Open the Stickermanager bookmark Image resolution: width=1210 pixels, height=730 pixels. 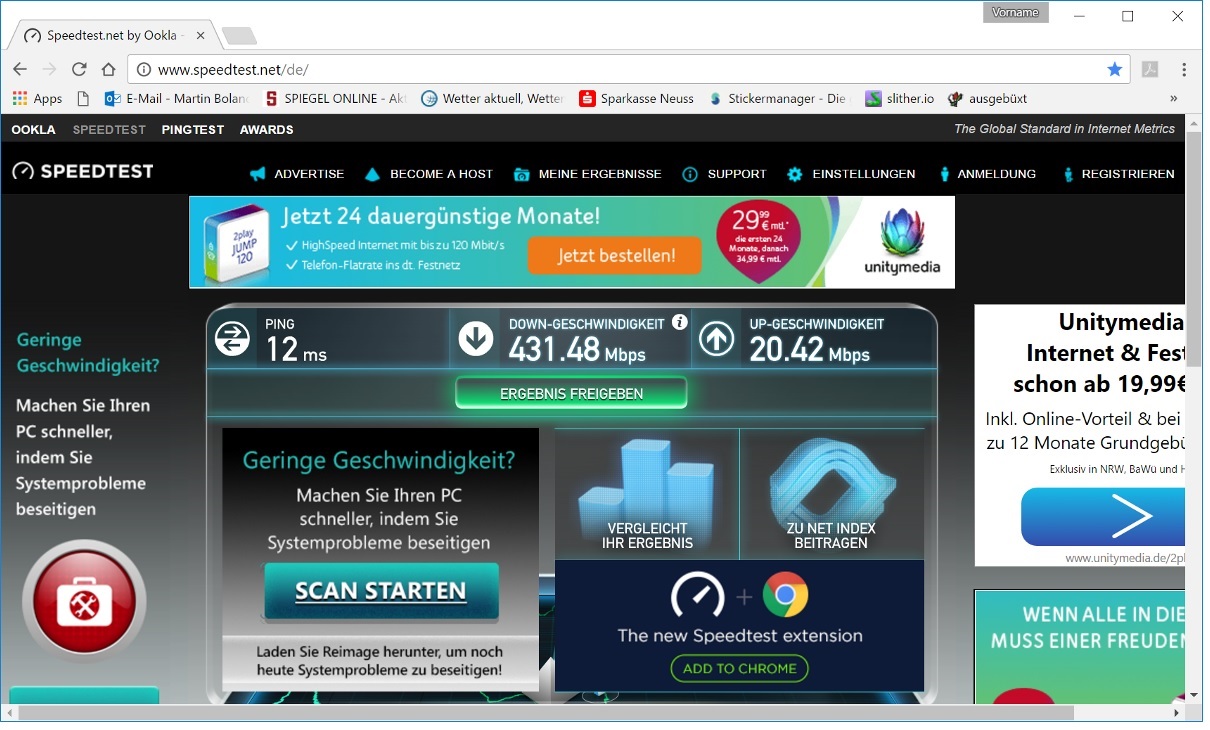(778, 98)
